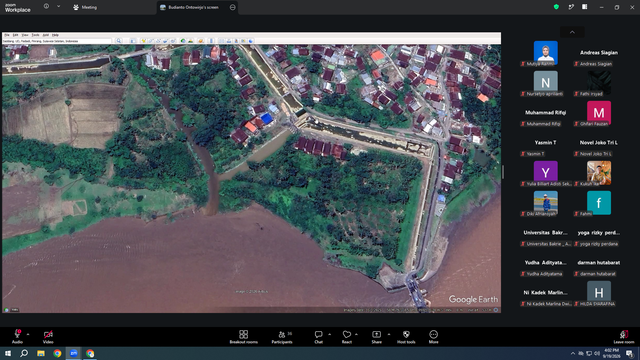Mute or unmute the Audio microphone
Screen dimensions: 640x360
pyautogui.click(x=17, y=337)
